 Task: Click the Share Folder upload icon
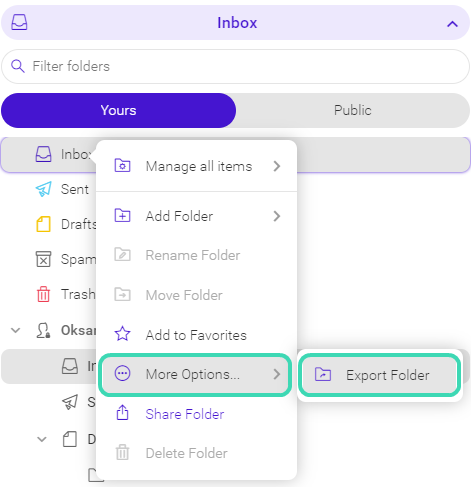coord(122,413)
